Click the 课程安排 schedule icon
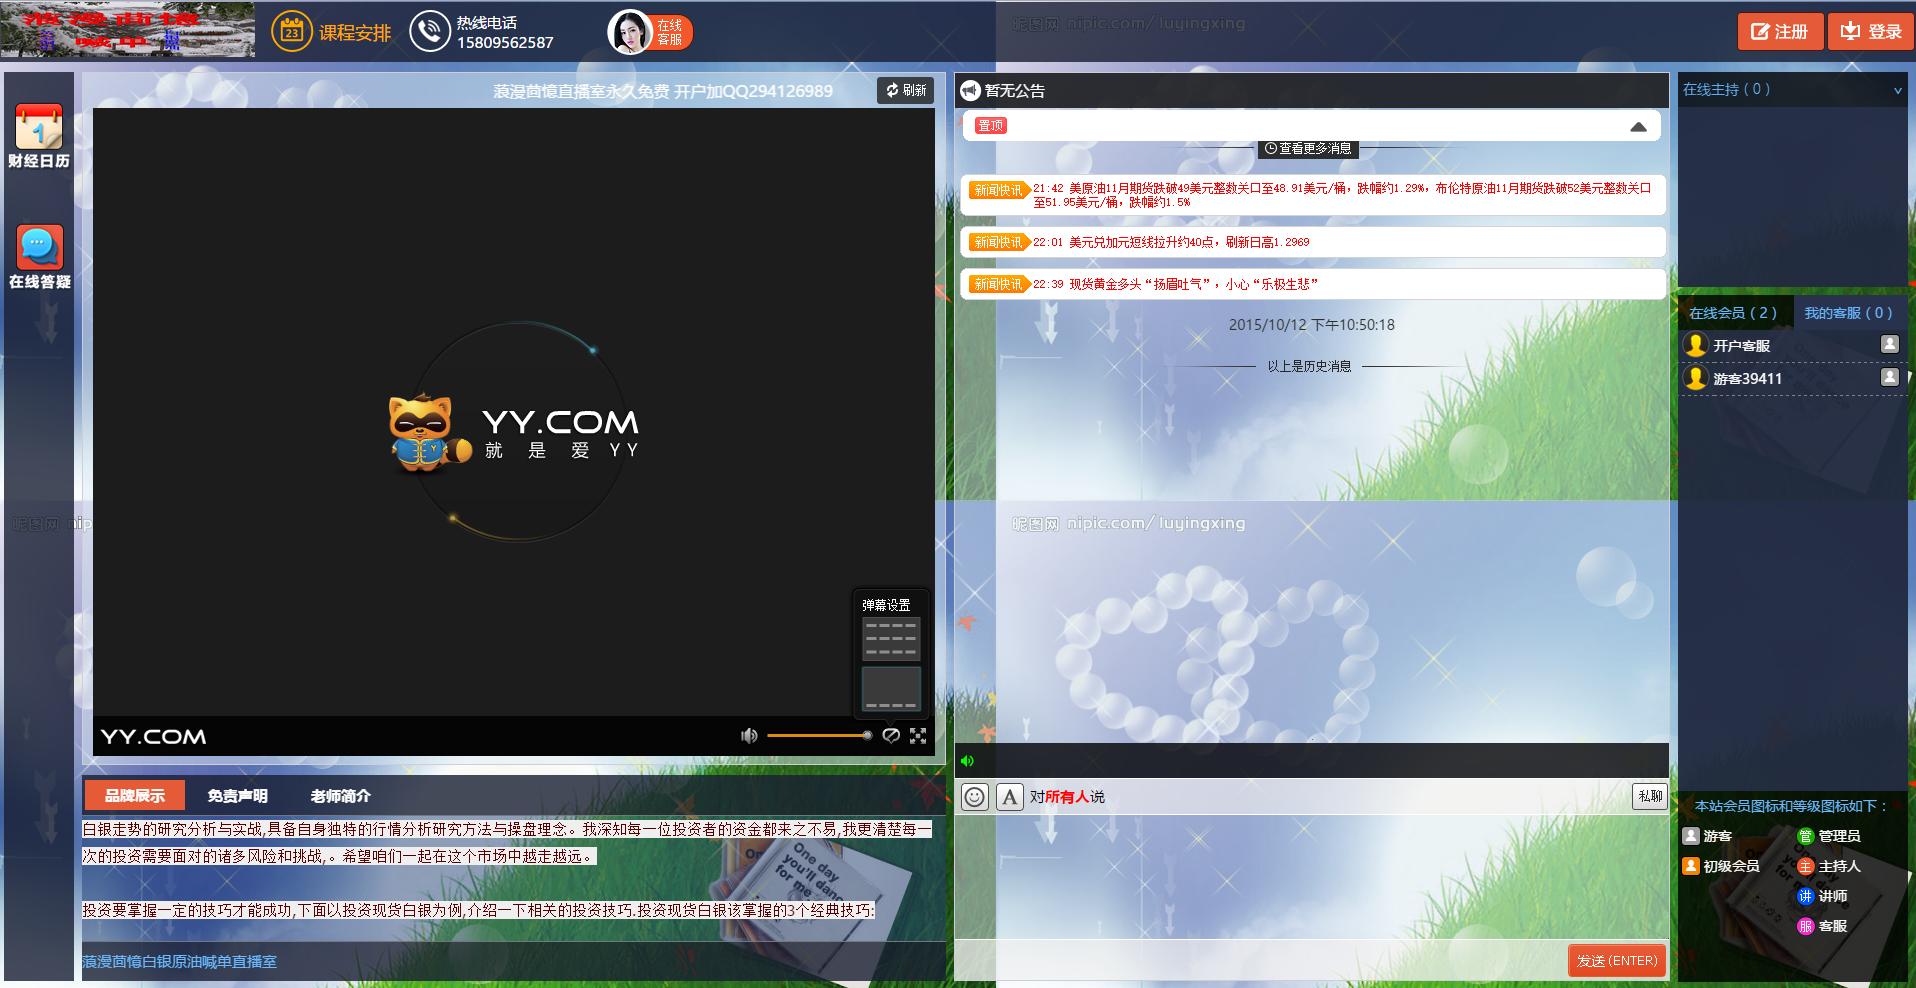 click(x=291, y=32)
